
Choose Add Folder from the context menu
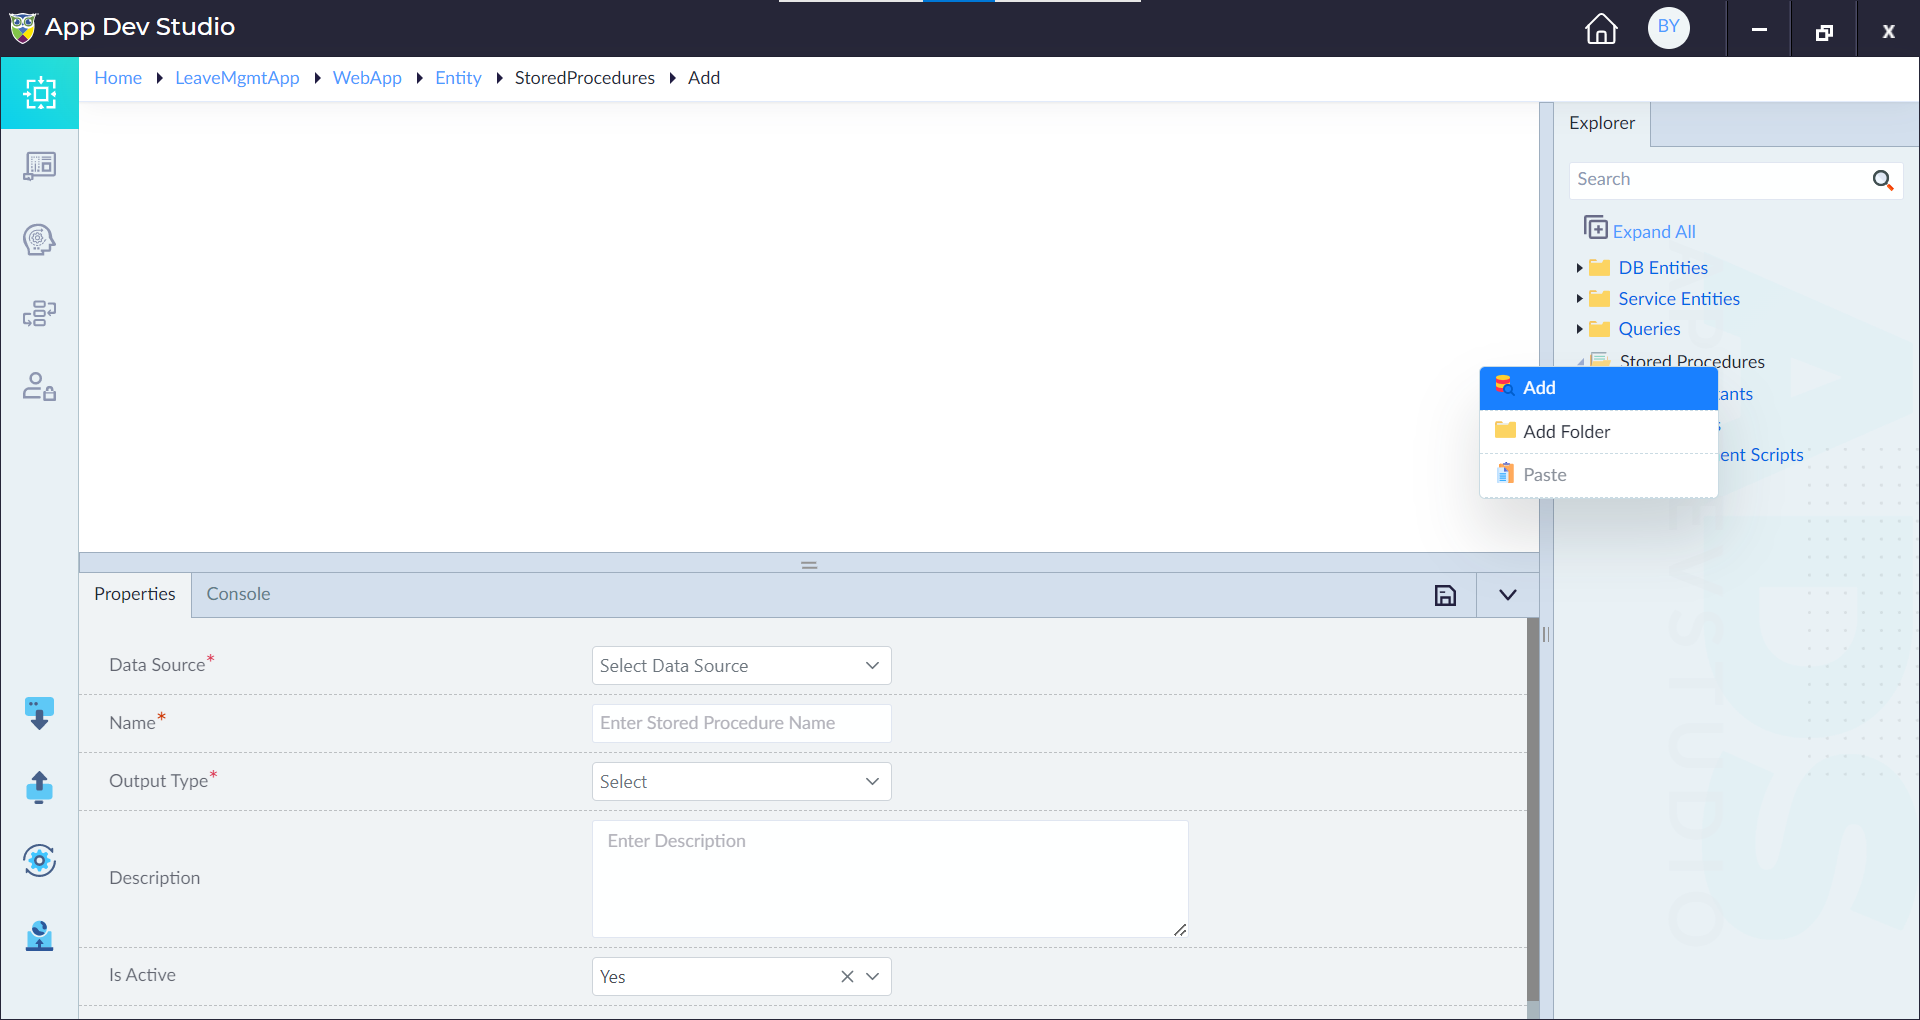point(1598,432)
